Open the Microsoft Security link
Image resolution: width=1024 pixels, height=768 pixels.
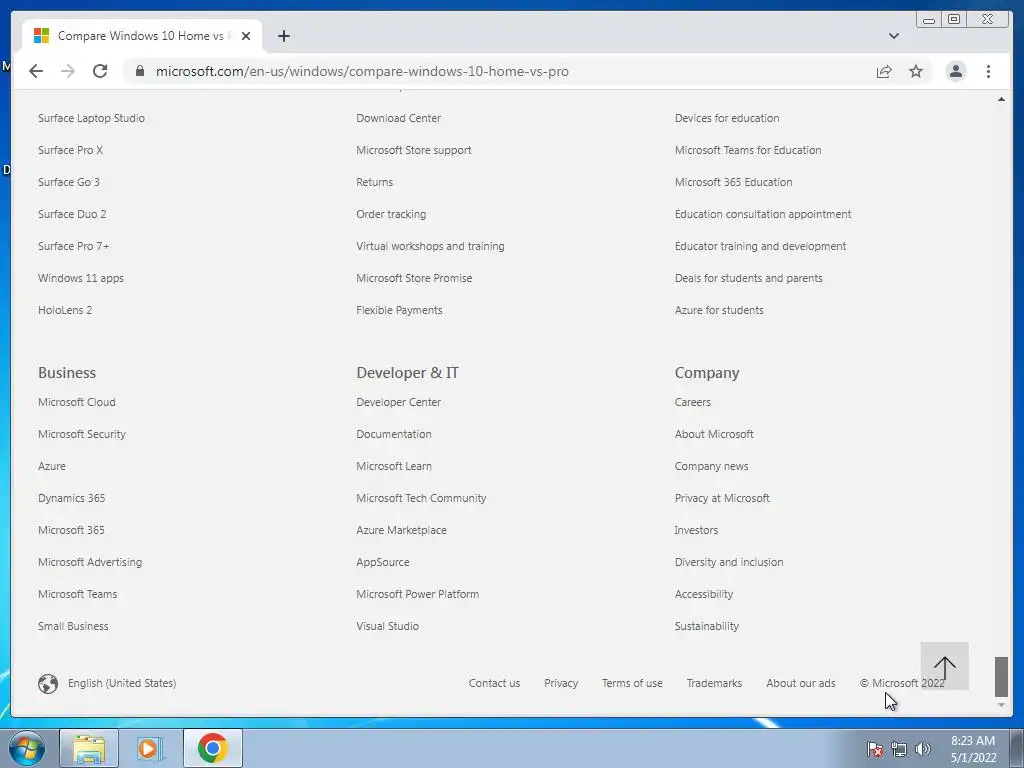coord(82,434)
